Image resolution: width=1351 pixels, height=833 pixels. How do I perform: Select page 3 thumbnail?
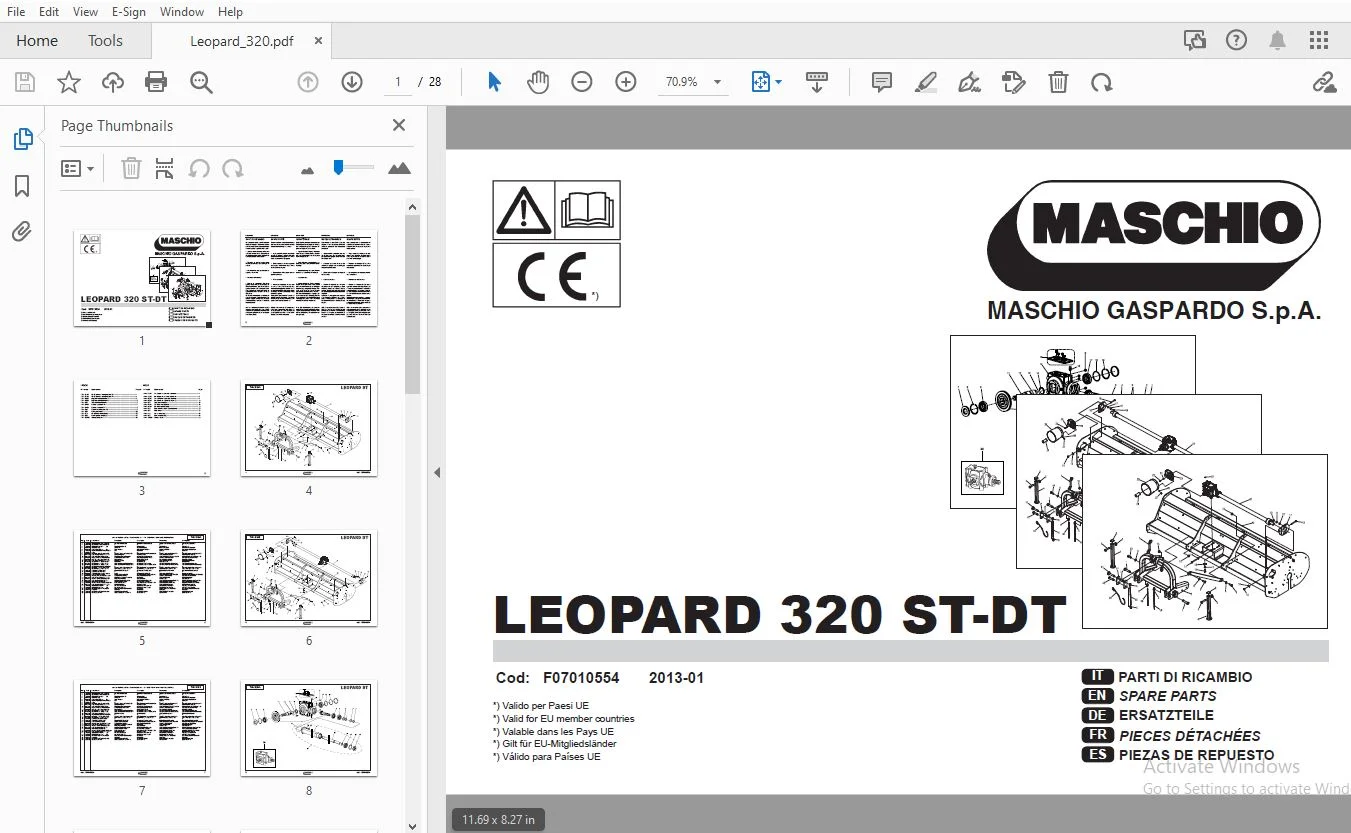(x=142, y=428)
